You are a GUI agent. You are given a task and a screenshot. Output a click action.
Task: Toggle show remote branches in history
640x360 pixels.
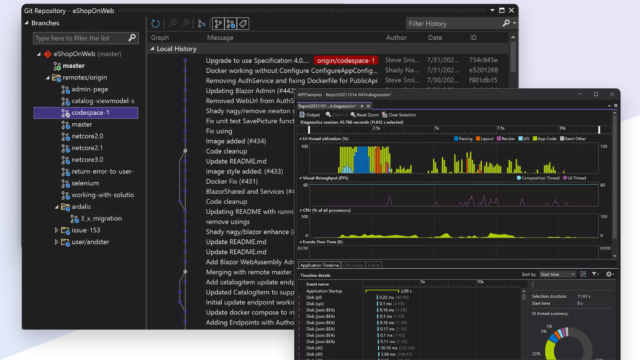(231, 24)
